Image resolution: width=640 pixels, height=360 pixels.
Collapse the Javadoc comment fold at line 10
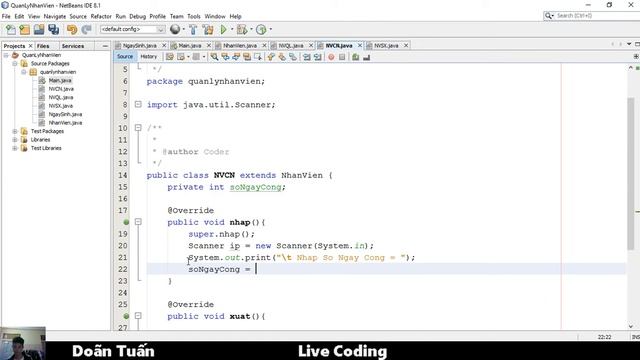[x=138, y=128]
